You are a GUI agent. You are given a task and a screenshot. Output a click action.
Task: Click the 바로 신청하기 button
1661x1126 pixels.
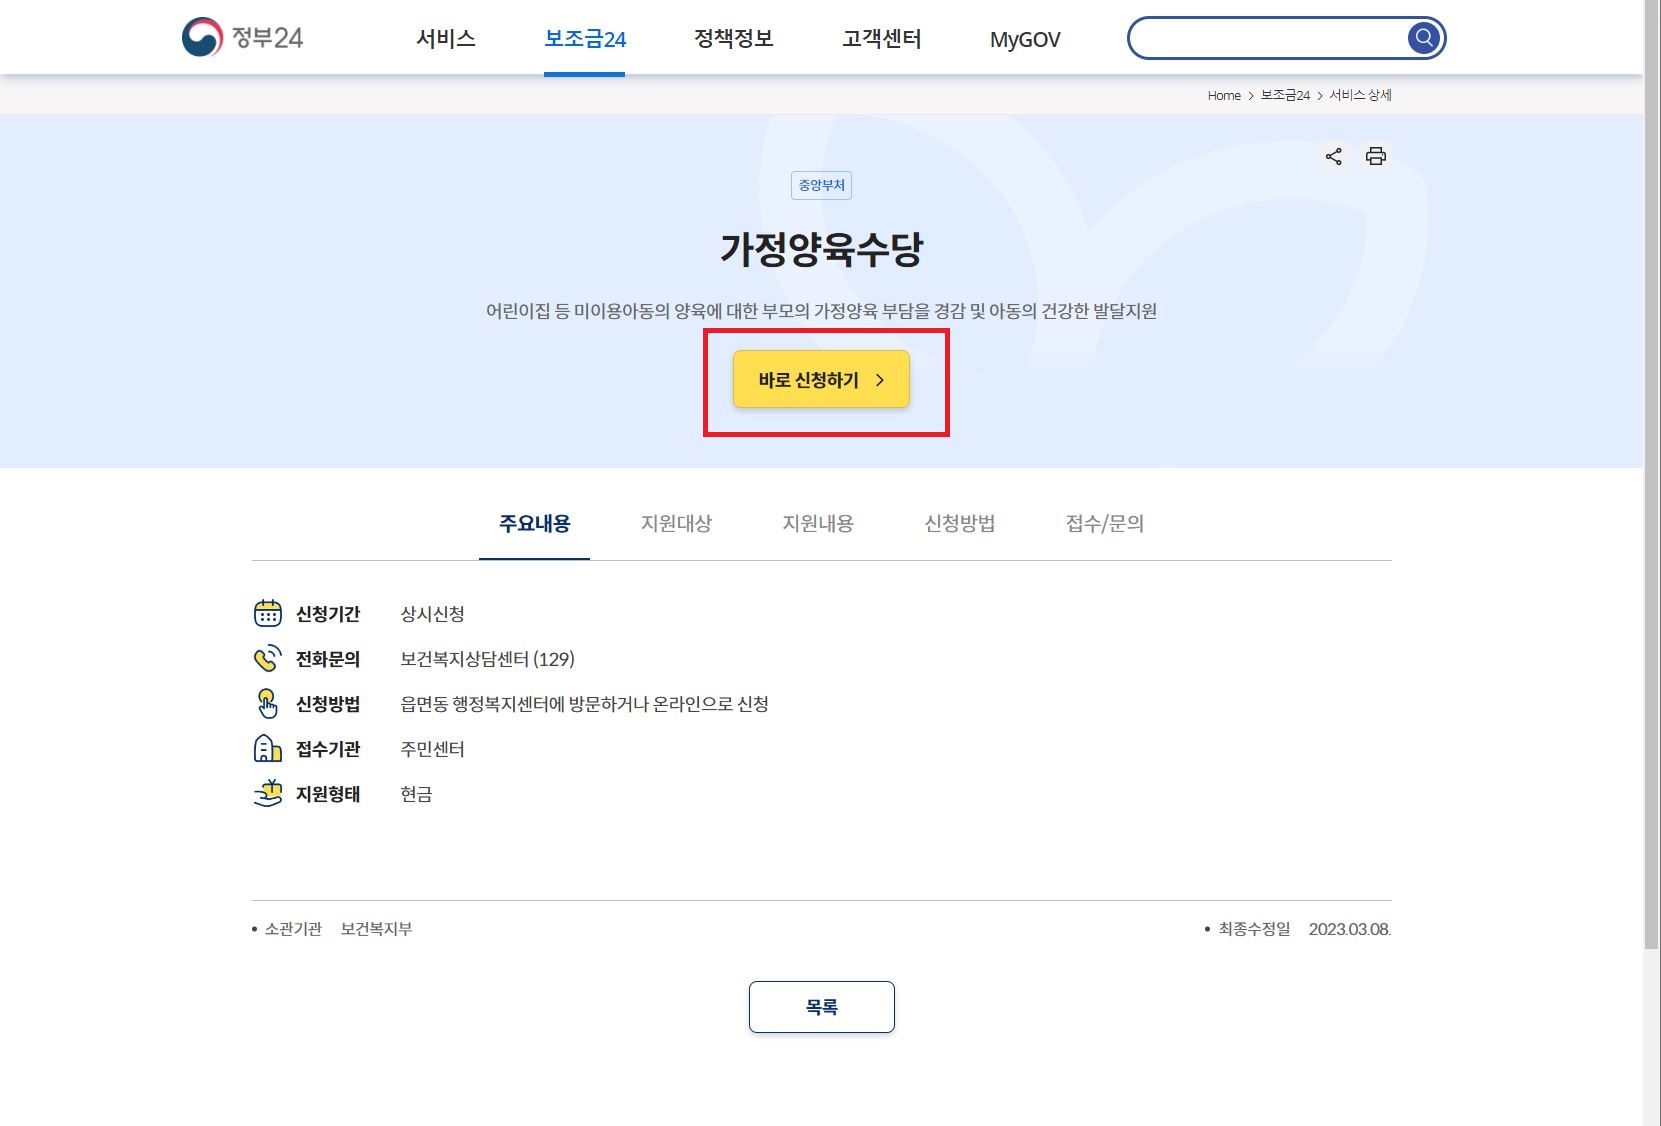pos(821,379)
